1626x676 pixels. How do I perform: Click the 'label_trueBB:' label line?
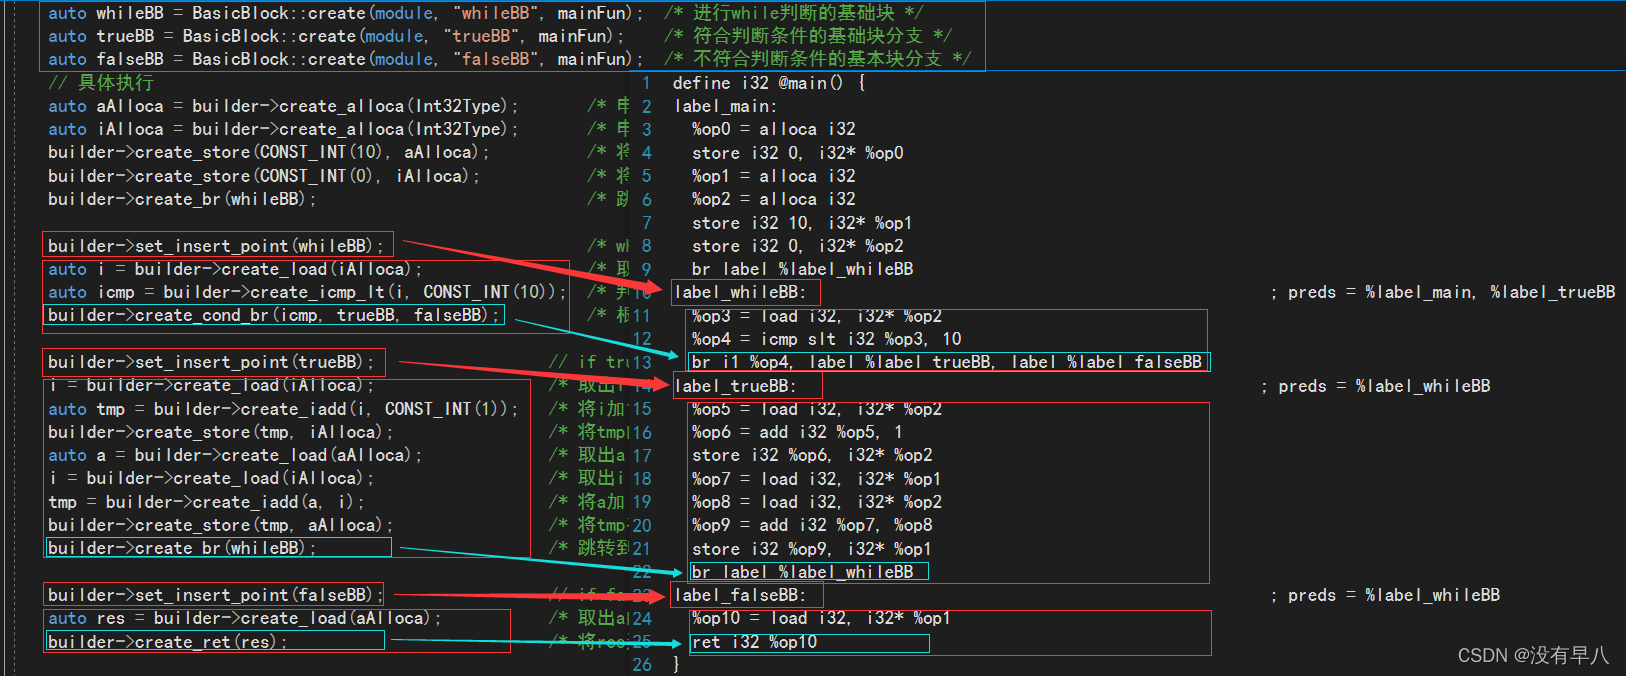[735, 386]
